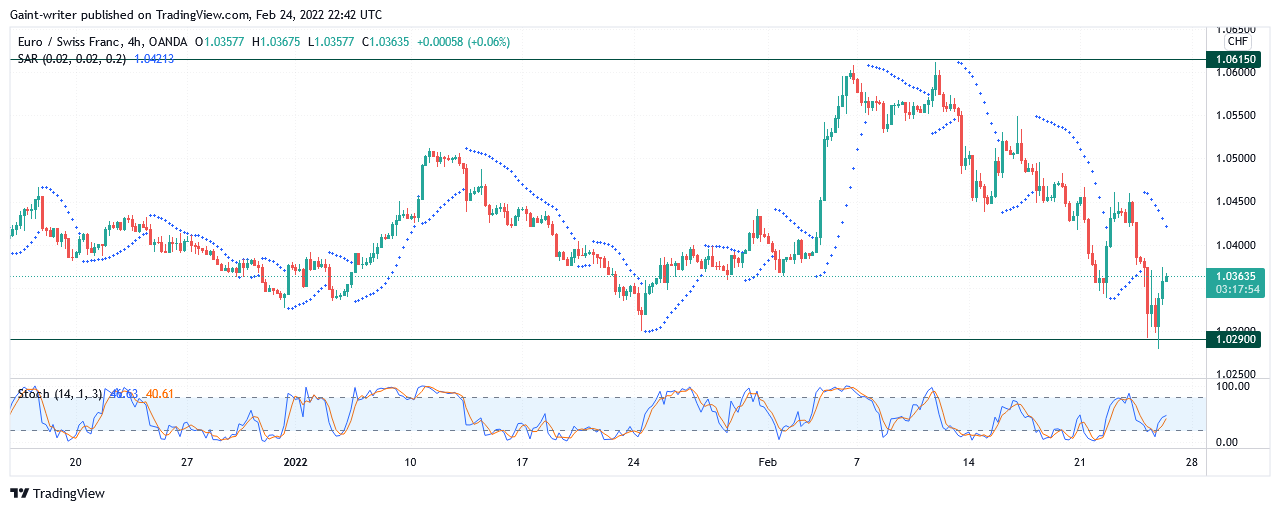Click the SAR value 1.04213

[154, 58]
